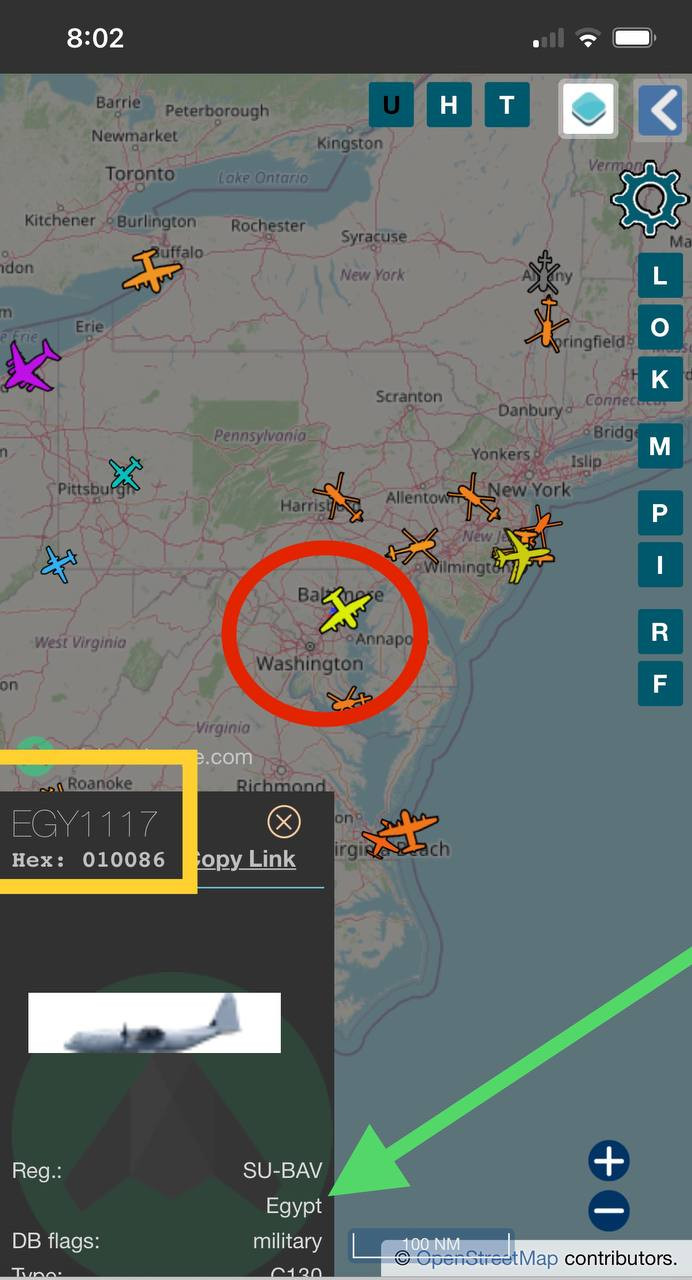
Task: Toggle the T button at top
Action: (507, 105)
